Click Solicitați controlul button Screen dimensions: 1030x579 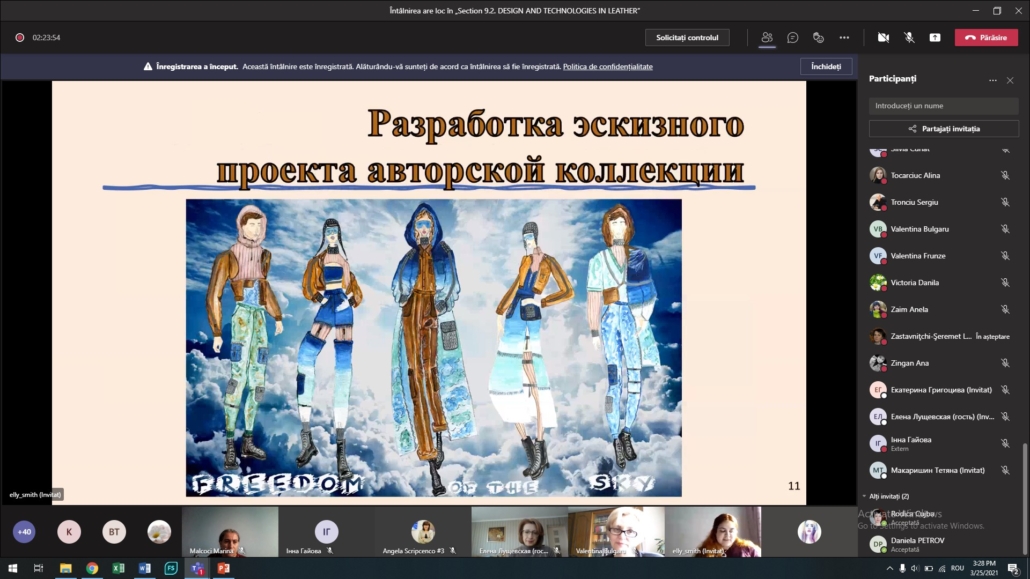tap(687, 37)
